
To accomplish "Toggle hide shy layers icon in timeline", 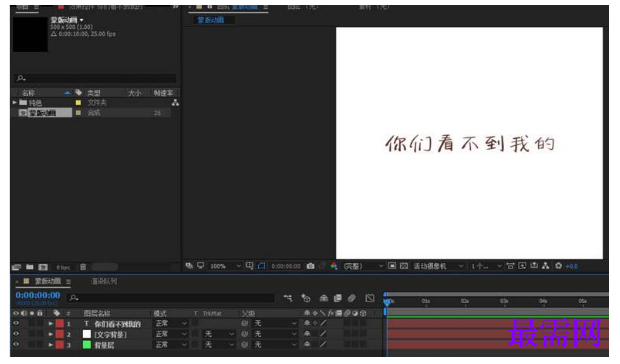I will tap(324, 298).
